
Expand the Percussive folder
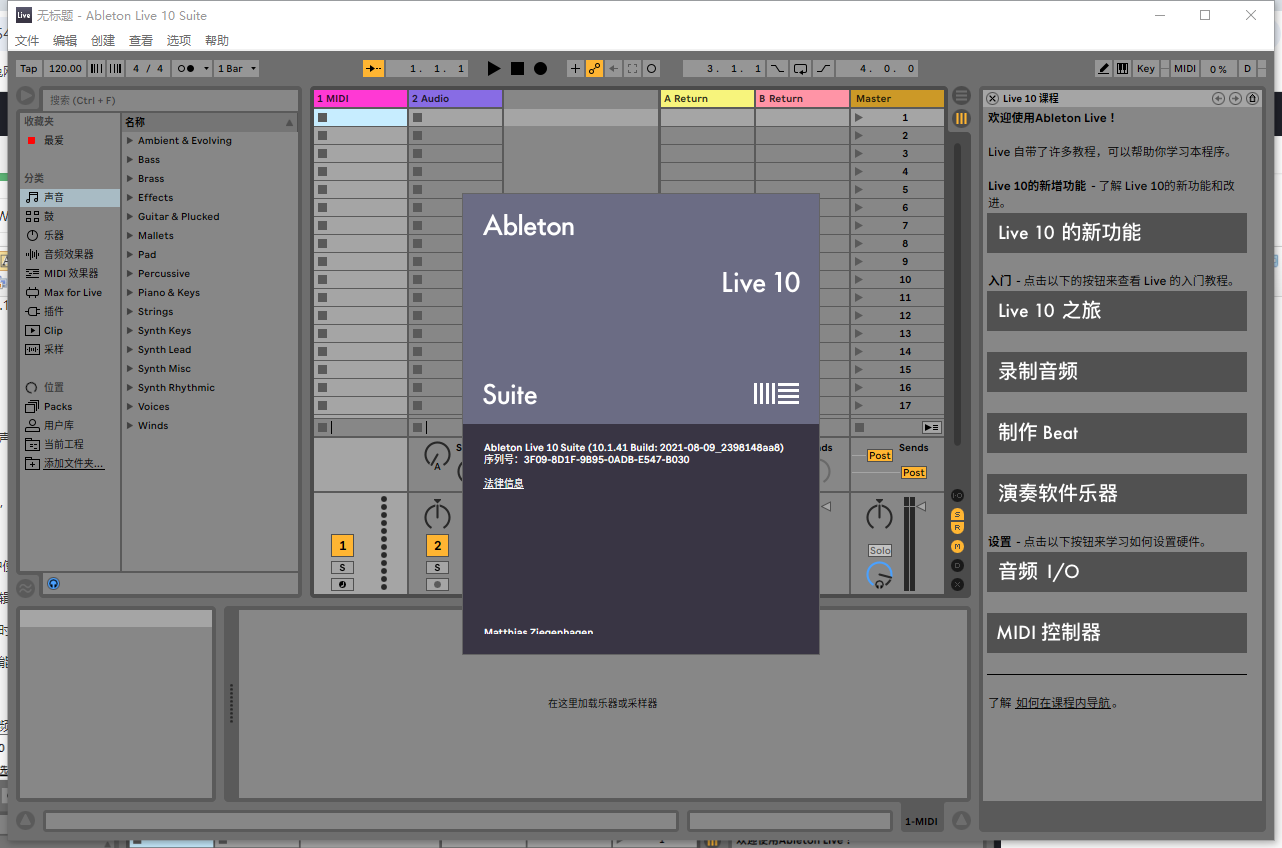point(130,274)
